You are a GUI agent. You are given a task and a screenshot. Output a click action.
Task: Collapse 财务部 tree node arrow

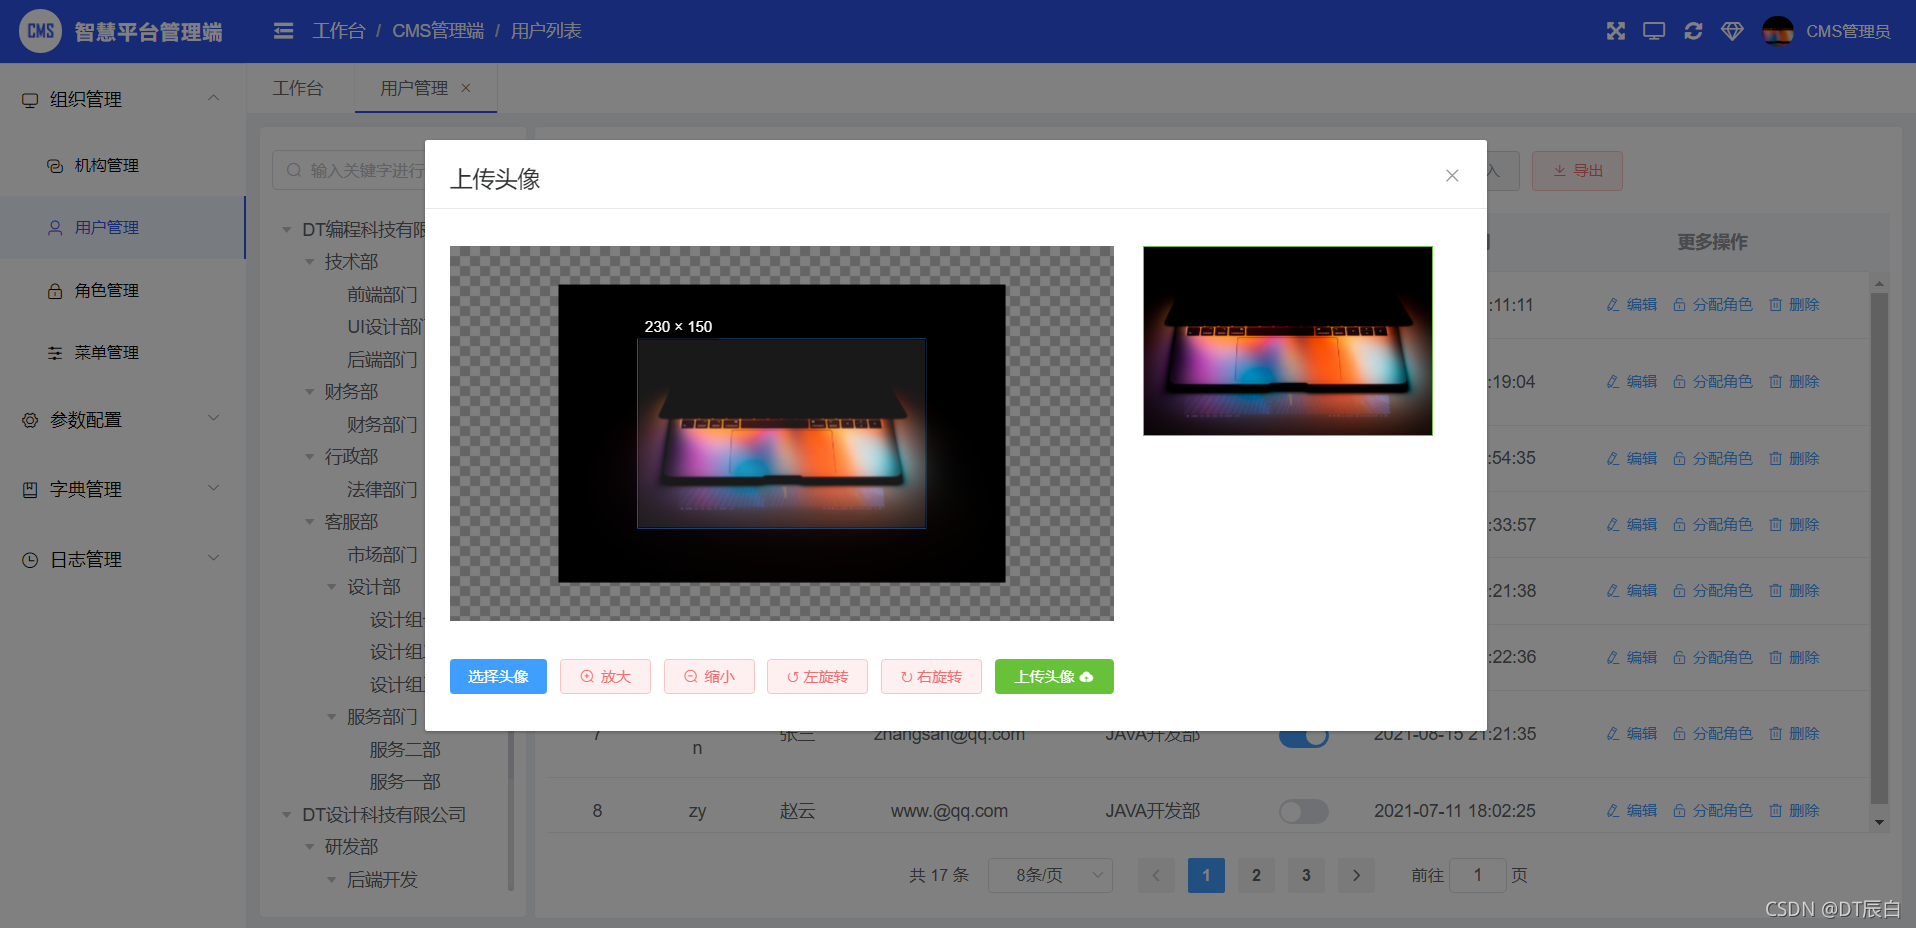click(x=310, y=392)
